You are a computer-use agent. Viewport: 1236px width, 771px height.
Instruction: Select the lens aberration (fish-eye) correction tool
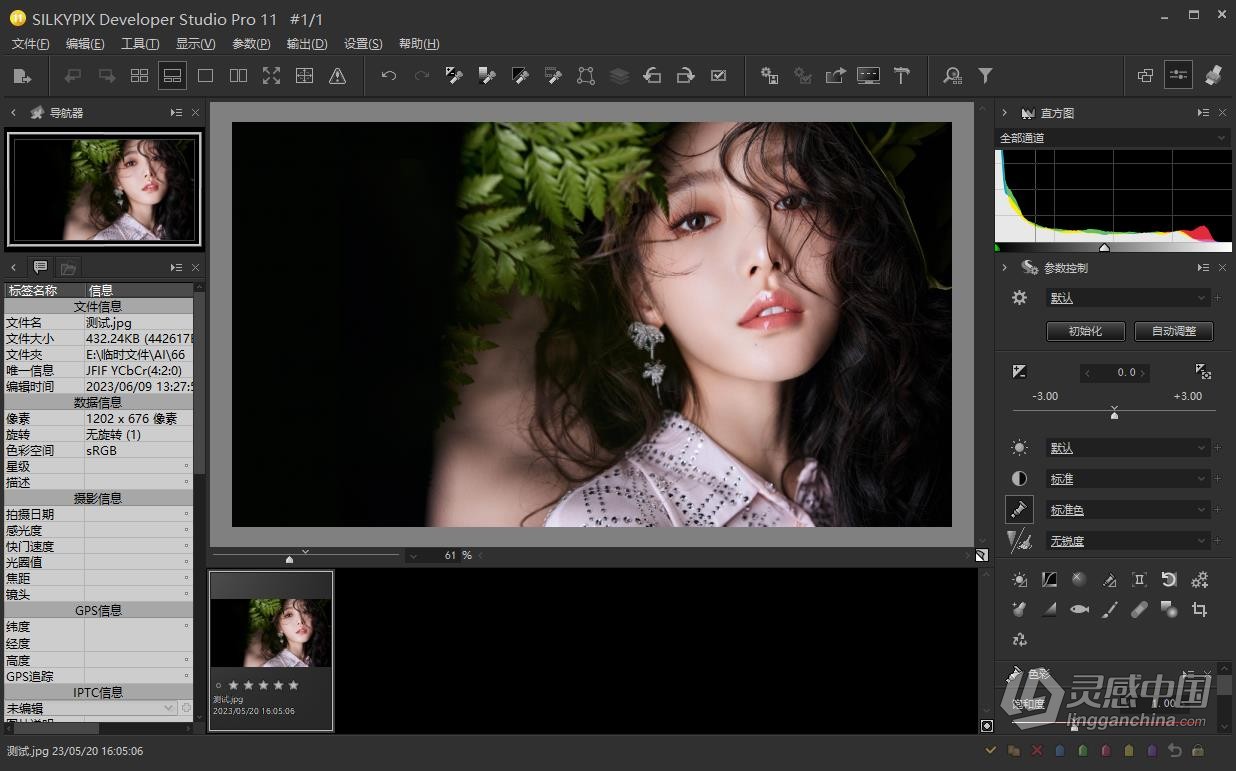click(1079, 609)
